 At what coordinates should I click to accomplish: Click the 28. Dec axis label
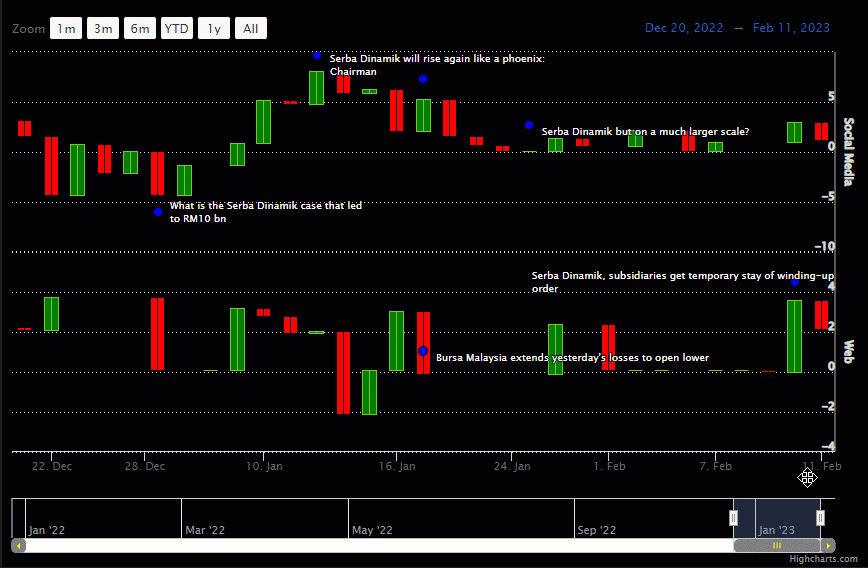click(x=145, y=466)
